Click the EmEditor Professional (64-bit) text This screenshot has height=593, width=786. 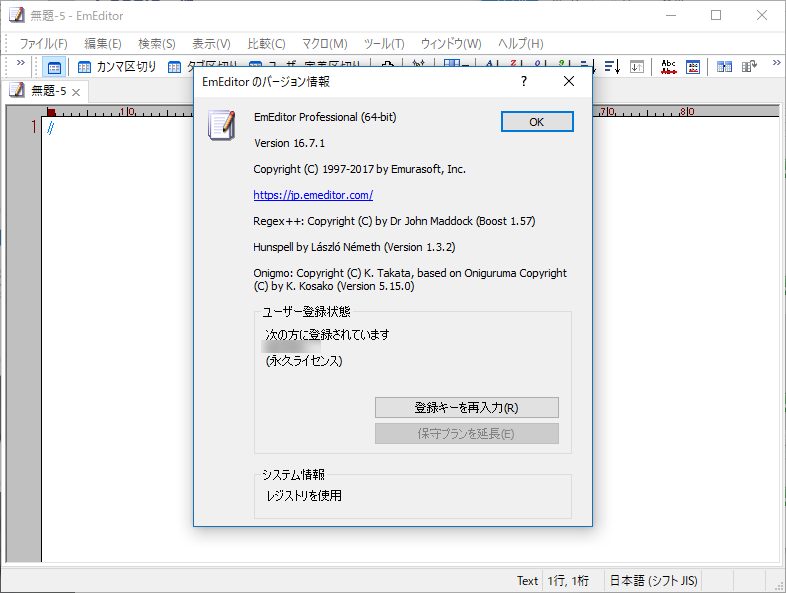[x=325, y=117]
